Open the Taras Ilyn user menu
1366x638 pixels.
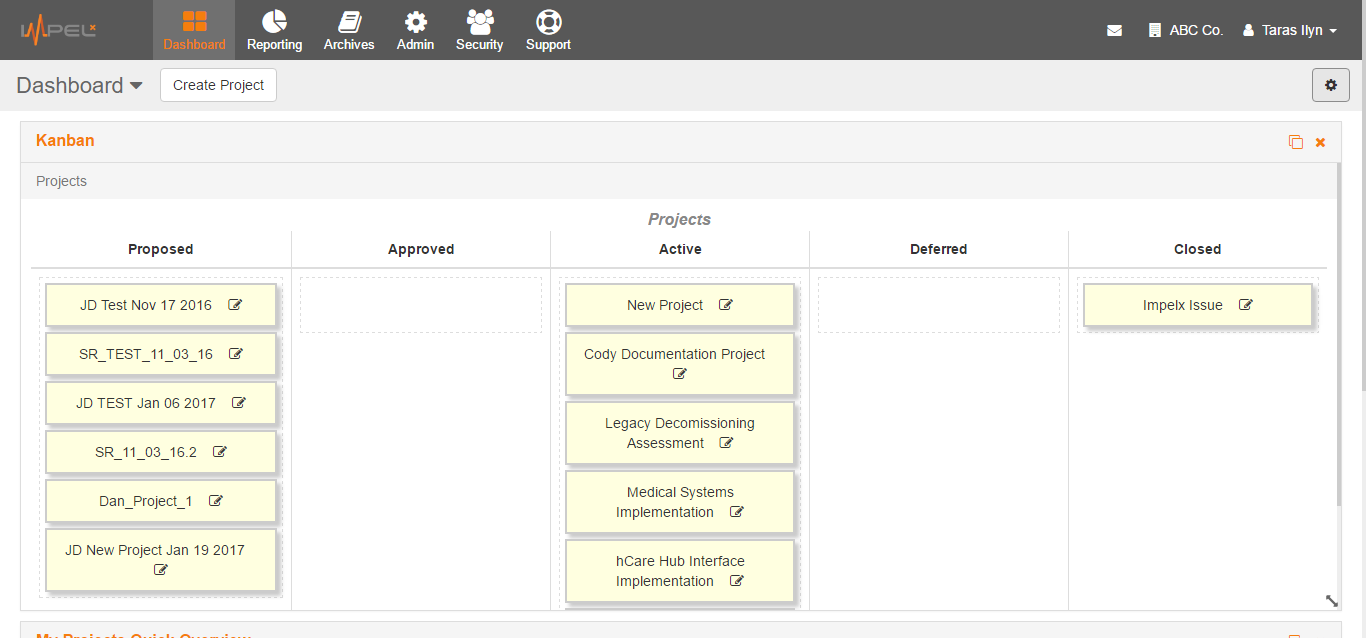coord(1289,31)
